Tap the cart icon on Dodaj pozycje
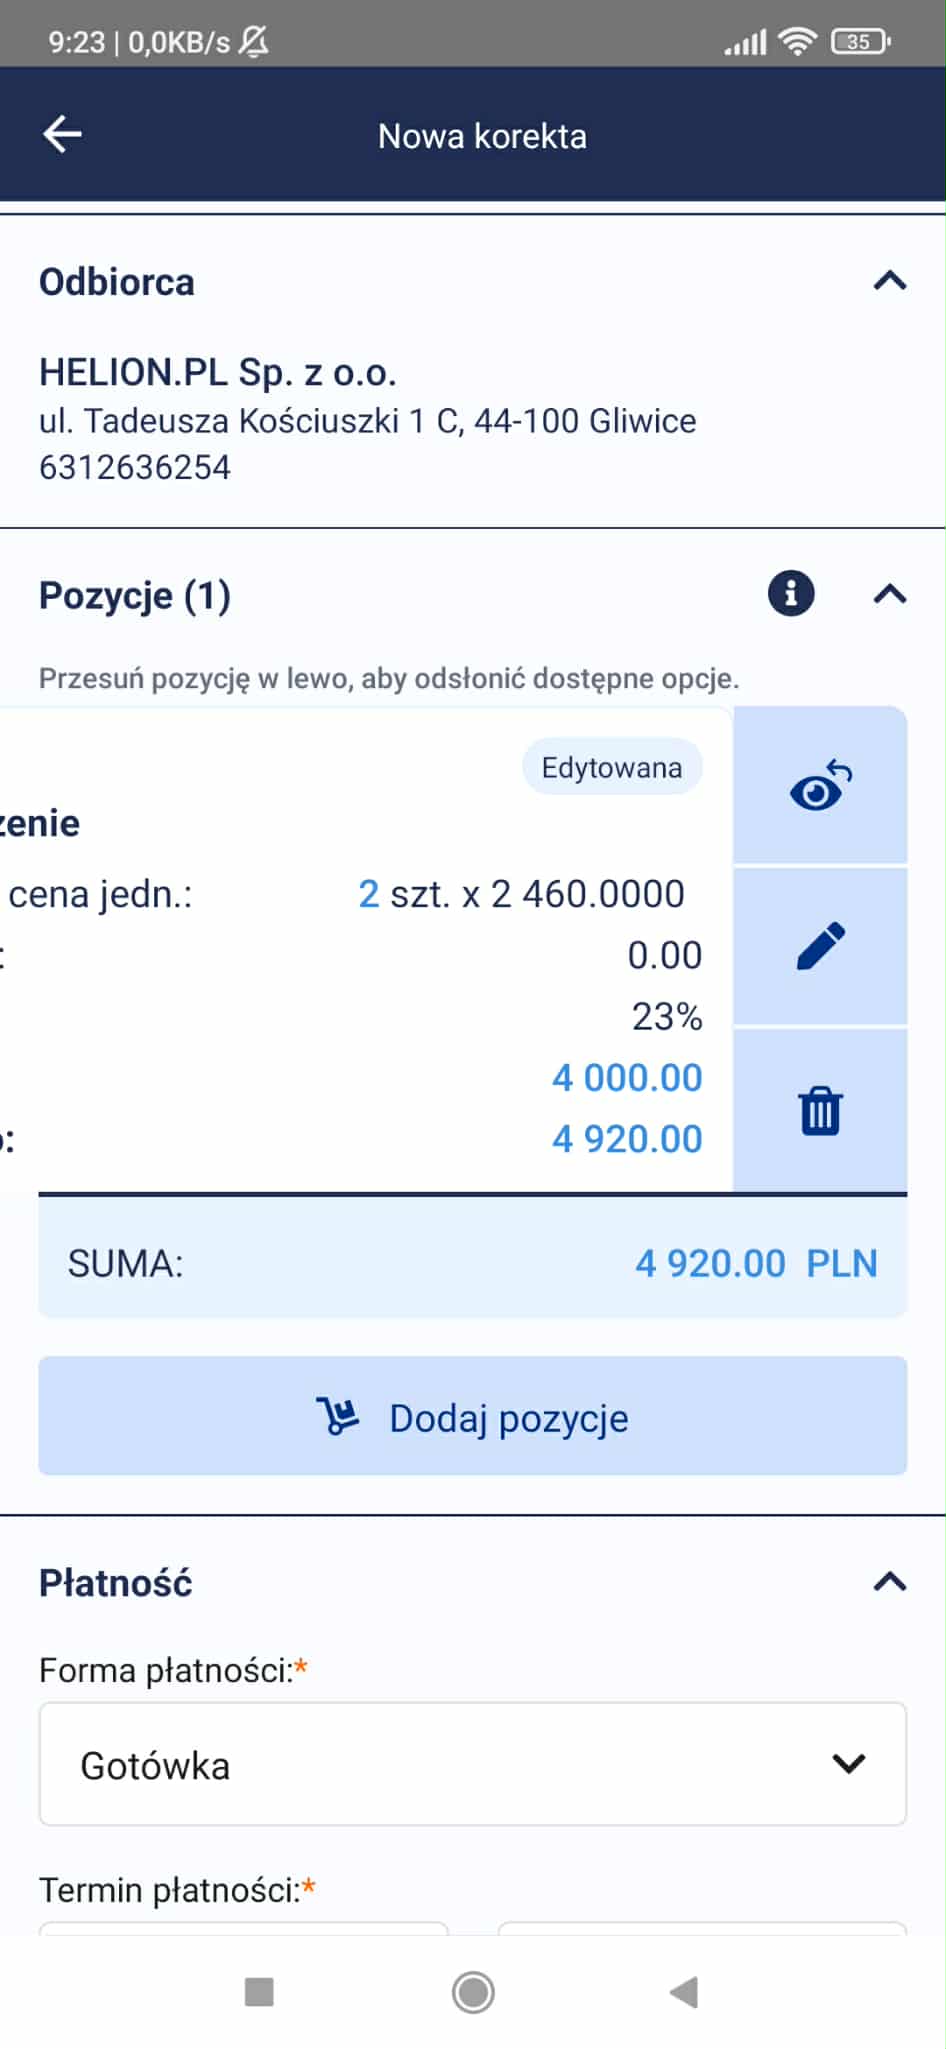946x2049 pixels. 338,1416
